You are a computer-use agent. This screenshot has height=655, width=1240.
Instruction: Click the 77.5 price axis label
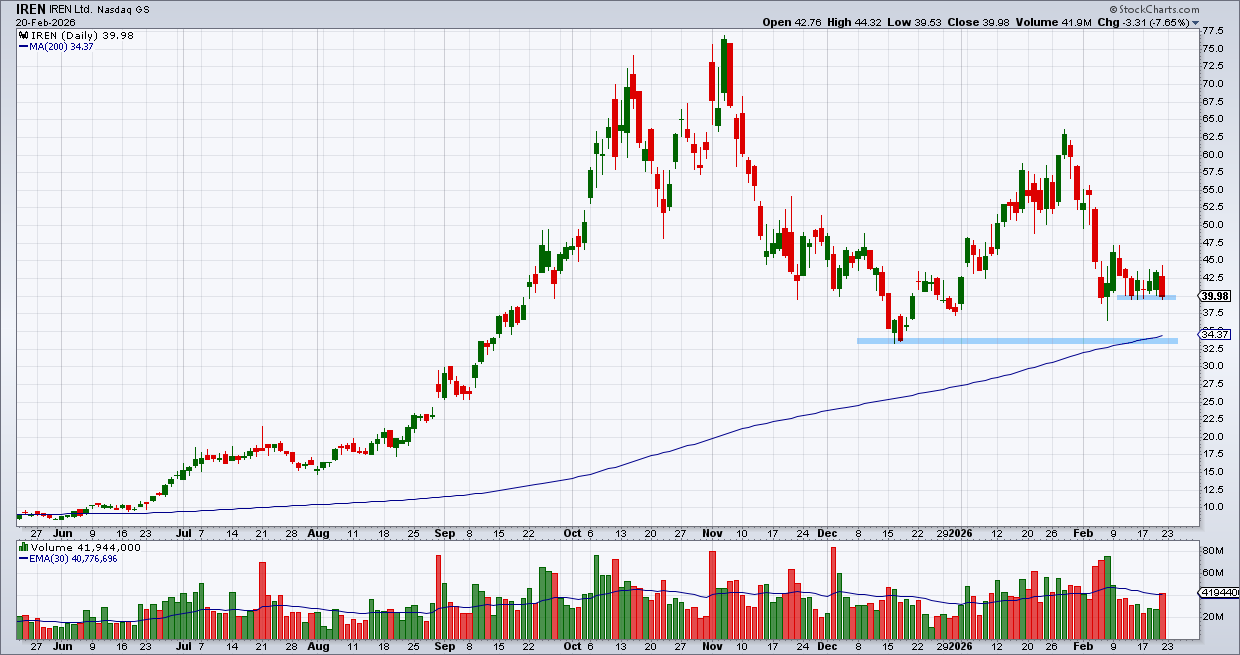click(1214, 31)
